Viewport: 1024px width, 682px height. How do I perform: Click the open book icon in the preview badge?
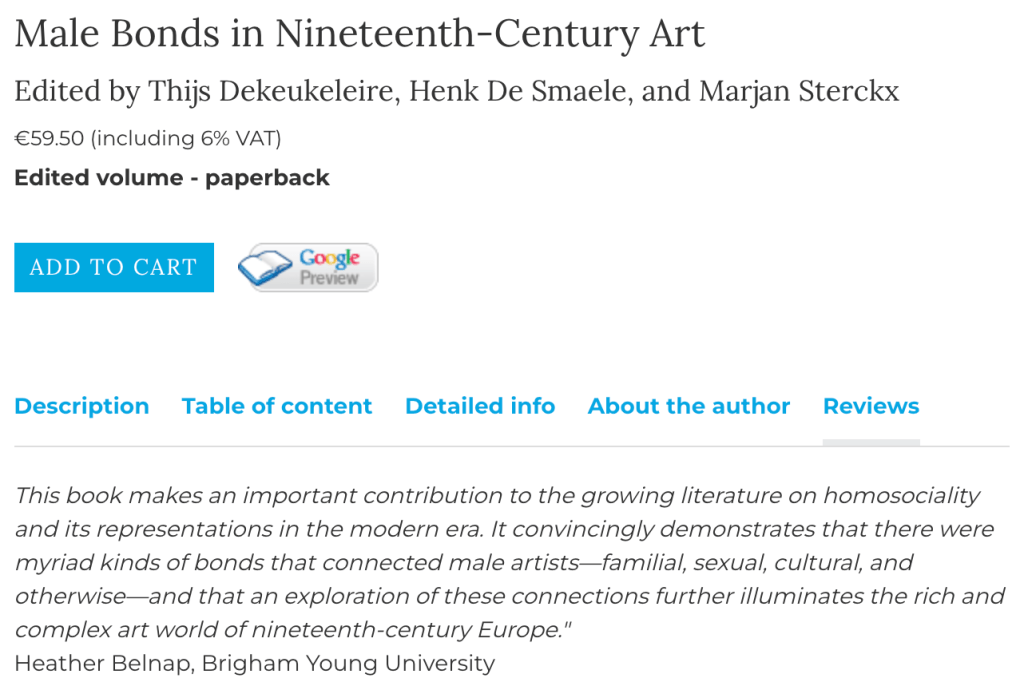267,269
